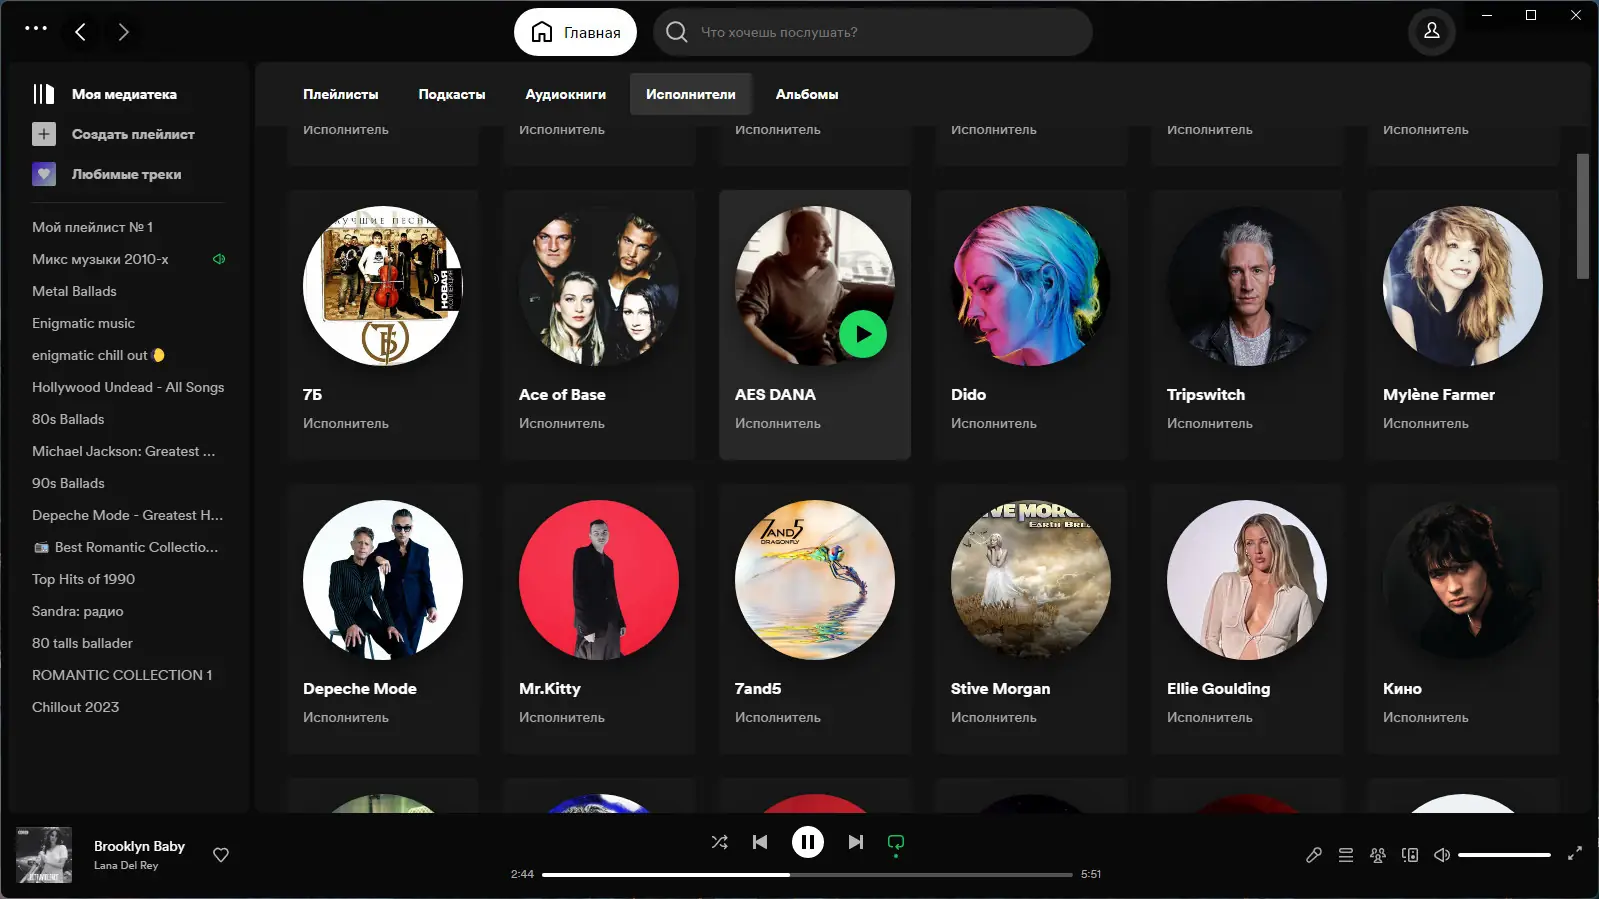Switch to the Подкасты tab
This screenshot has width=1599, height=899.
pyautogui.click(x=452, y=94)
